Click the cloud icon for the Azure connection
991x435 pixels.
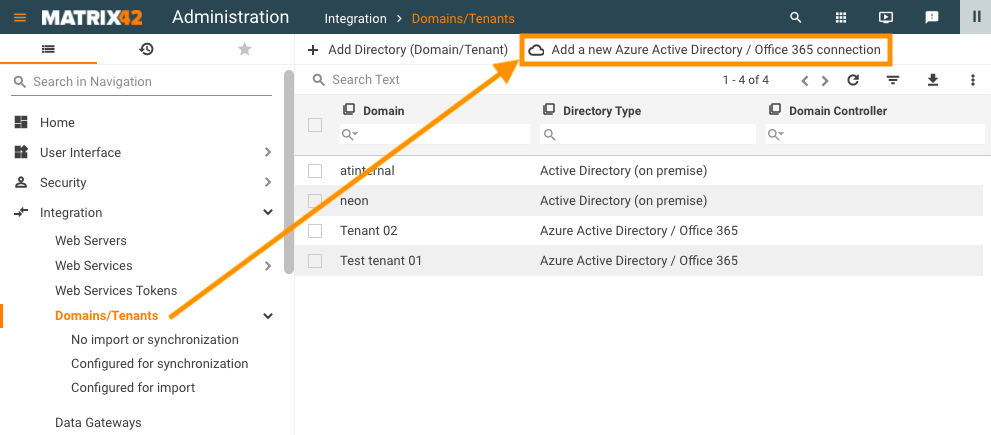tap(536, 51)
